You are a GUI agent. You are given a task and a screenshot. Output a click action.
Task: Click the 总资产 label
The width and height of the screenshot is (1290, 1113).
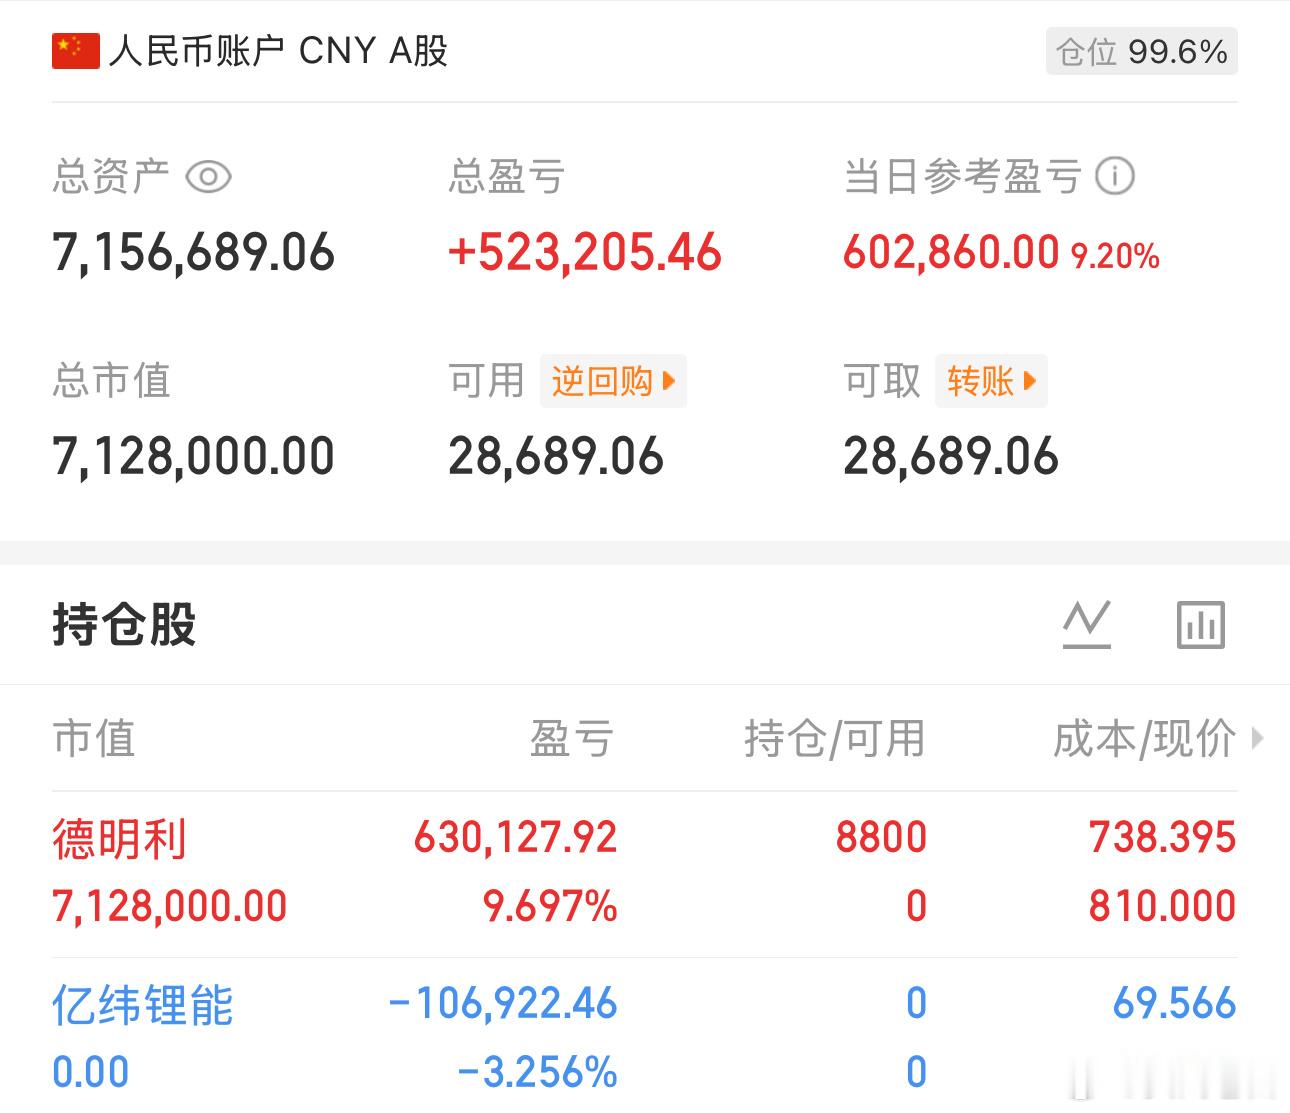[x=111, y=177]
